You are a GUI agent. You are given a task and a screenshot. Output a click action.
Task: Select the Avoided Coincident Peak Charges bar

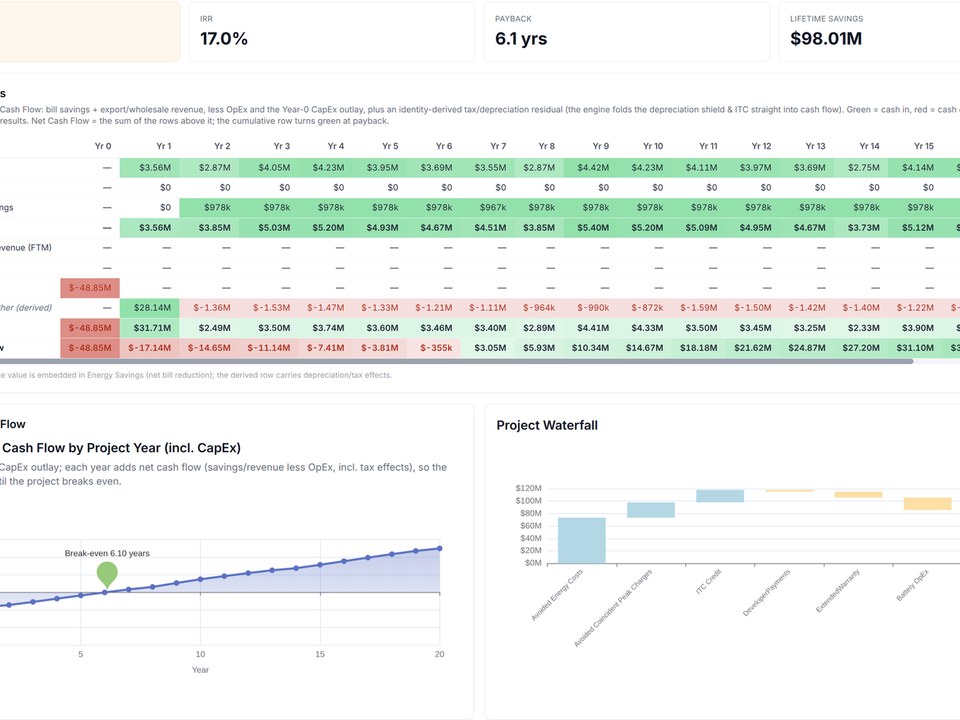pos(651,510)
